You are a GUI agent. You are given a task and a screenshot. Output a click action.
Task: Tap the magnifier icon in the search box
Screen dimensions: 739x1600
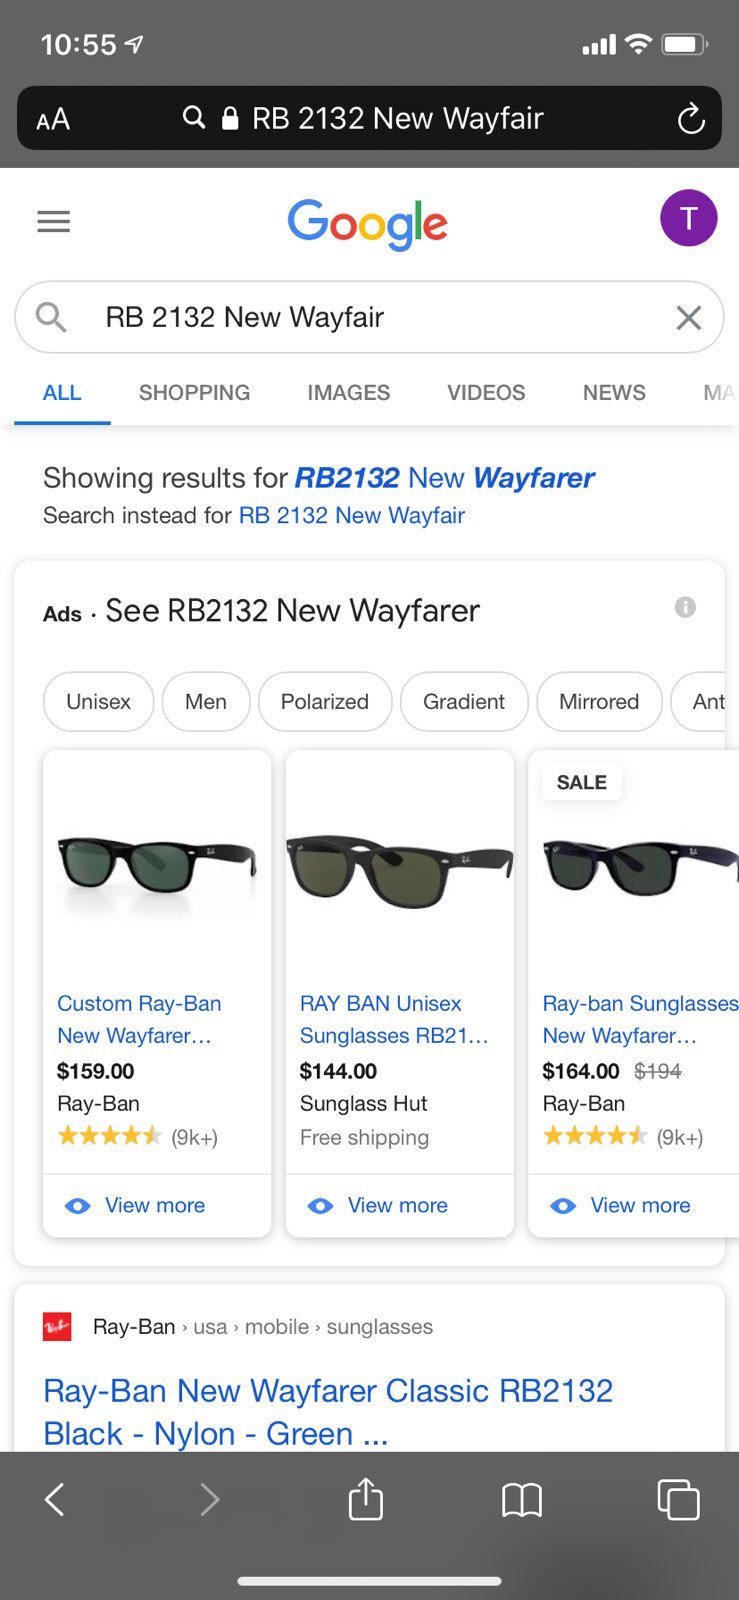tap(51, 317)
